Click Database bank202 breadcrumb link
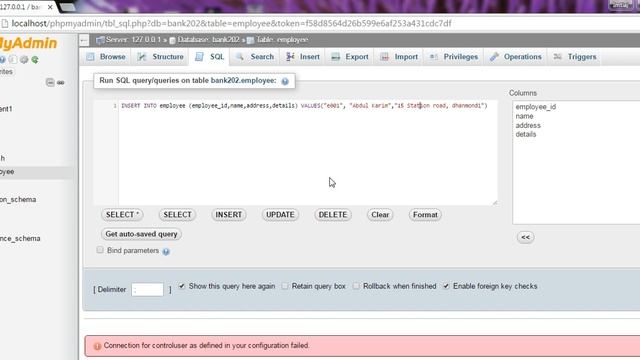The width and height of the screenshot is (640, 360). point(208,40)
